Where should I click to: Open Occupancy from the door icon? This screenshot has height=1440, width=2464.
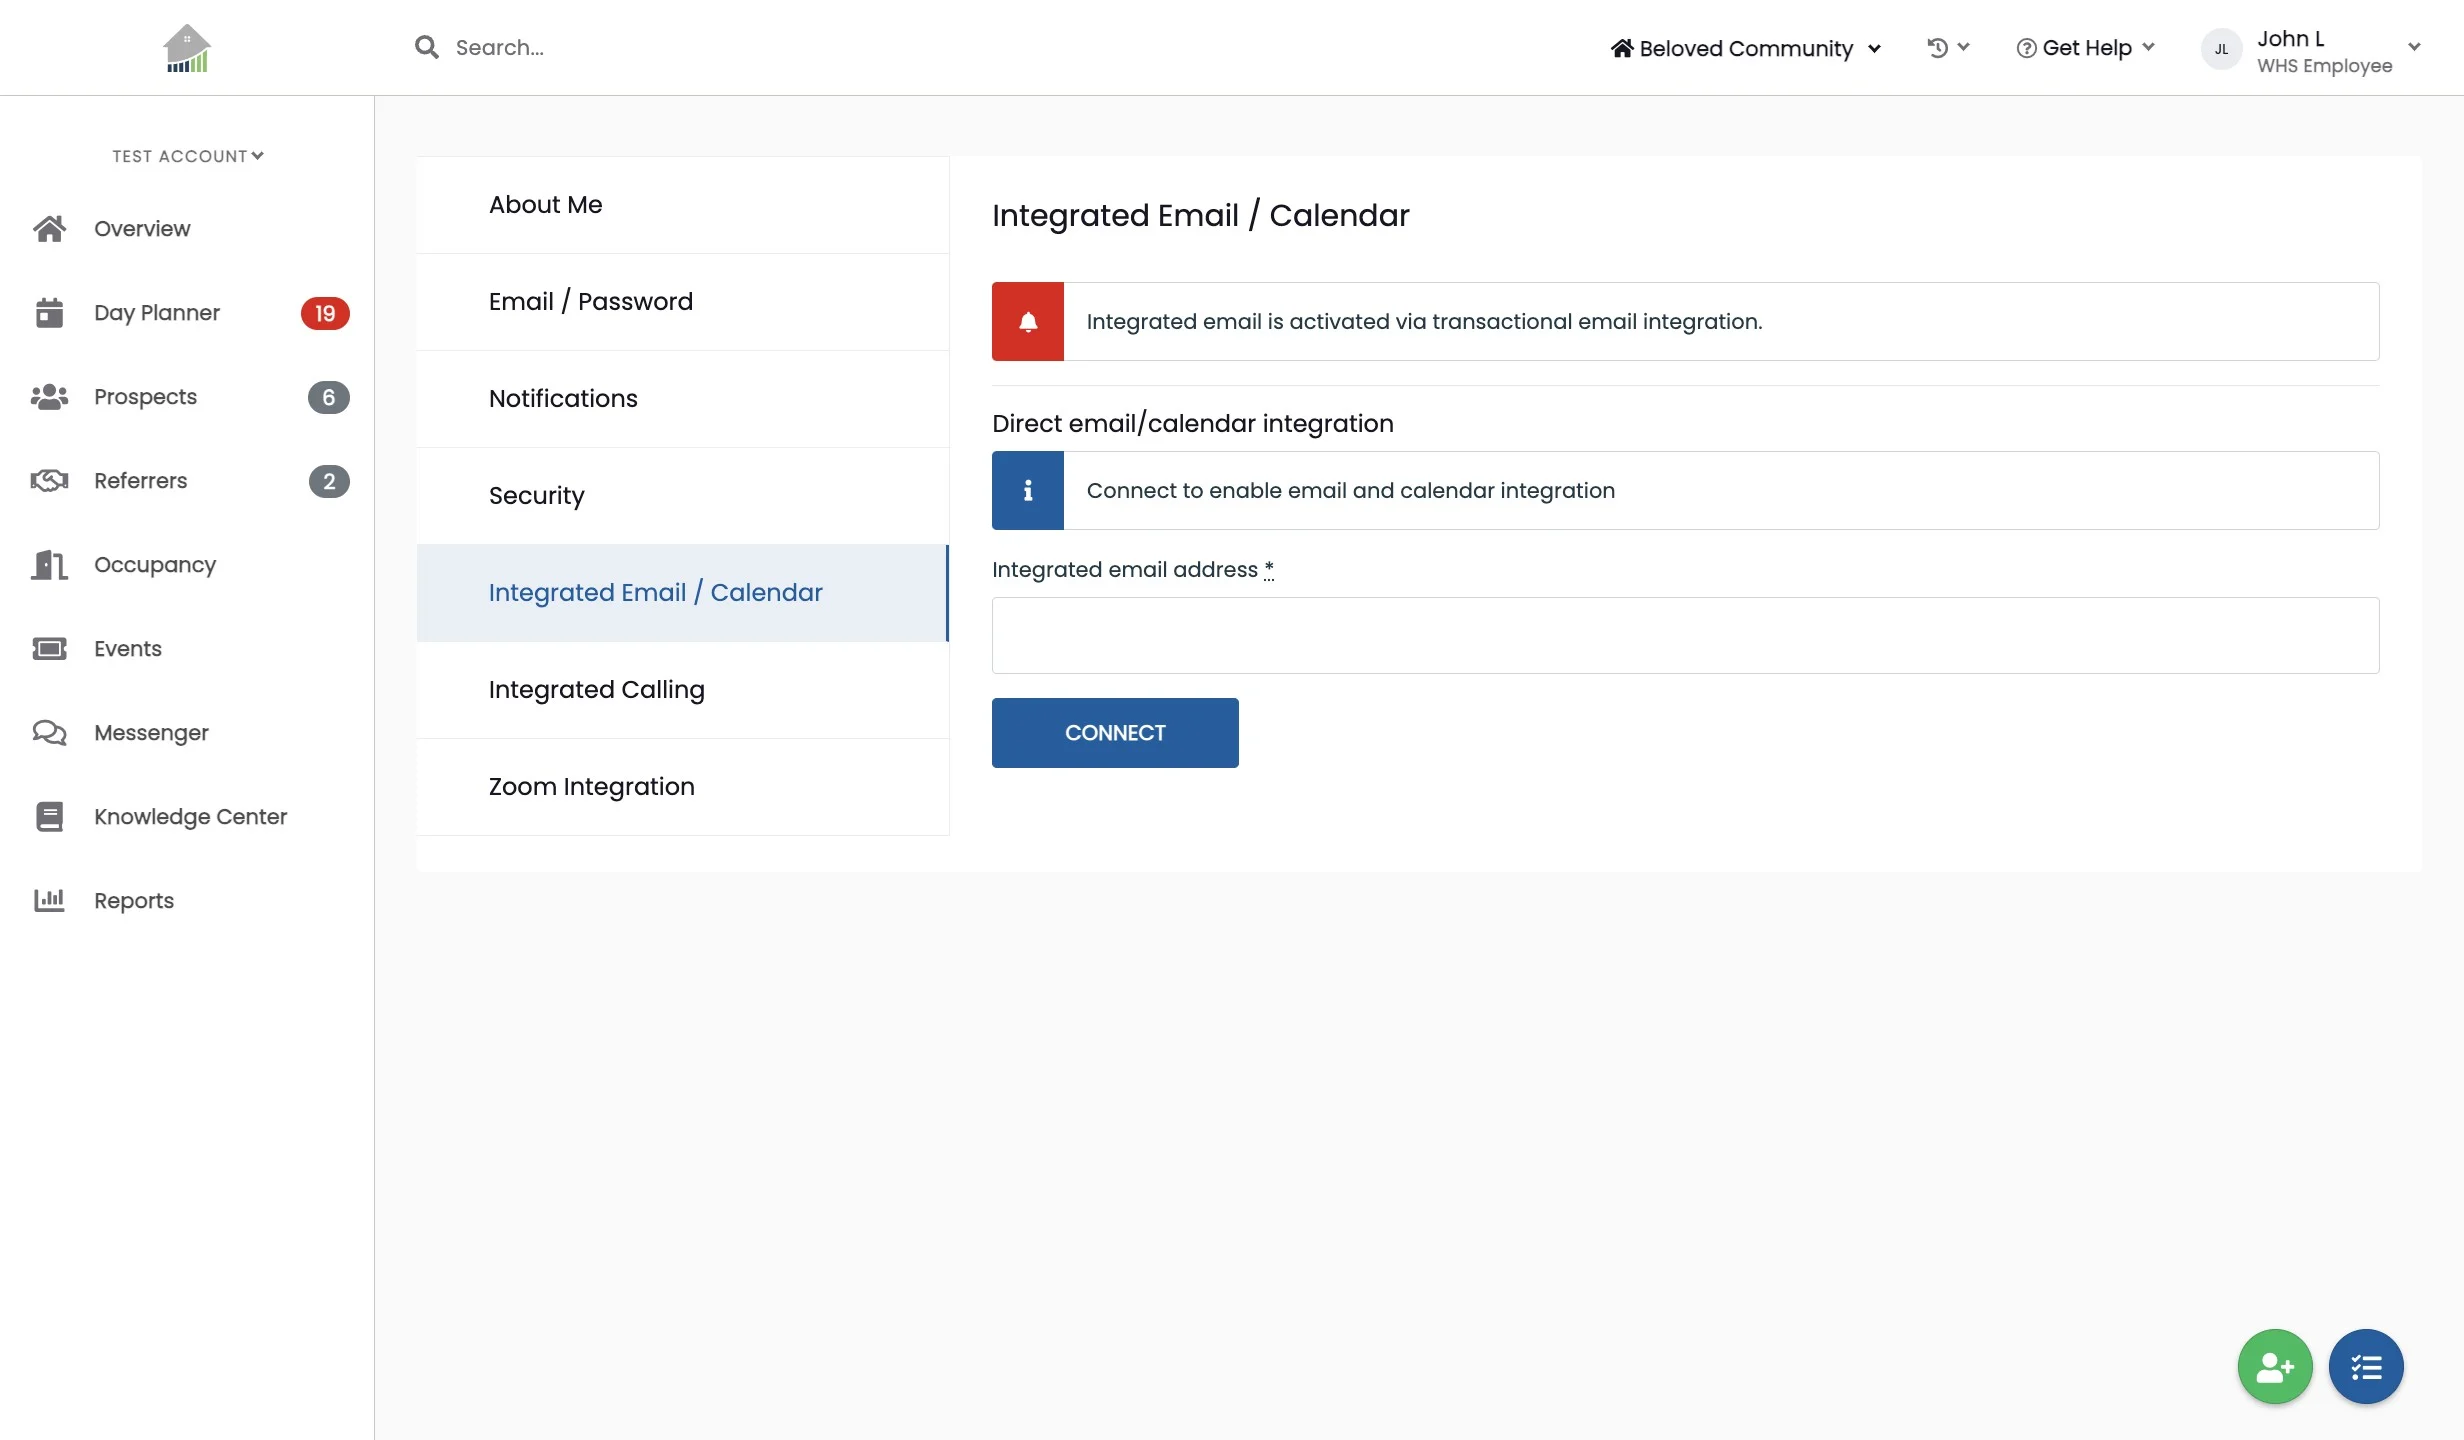click(49, 565)
